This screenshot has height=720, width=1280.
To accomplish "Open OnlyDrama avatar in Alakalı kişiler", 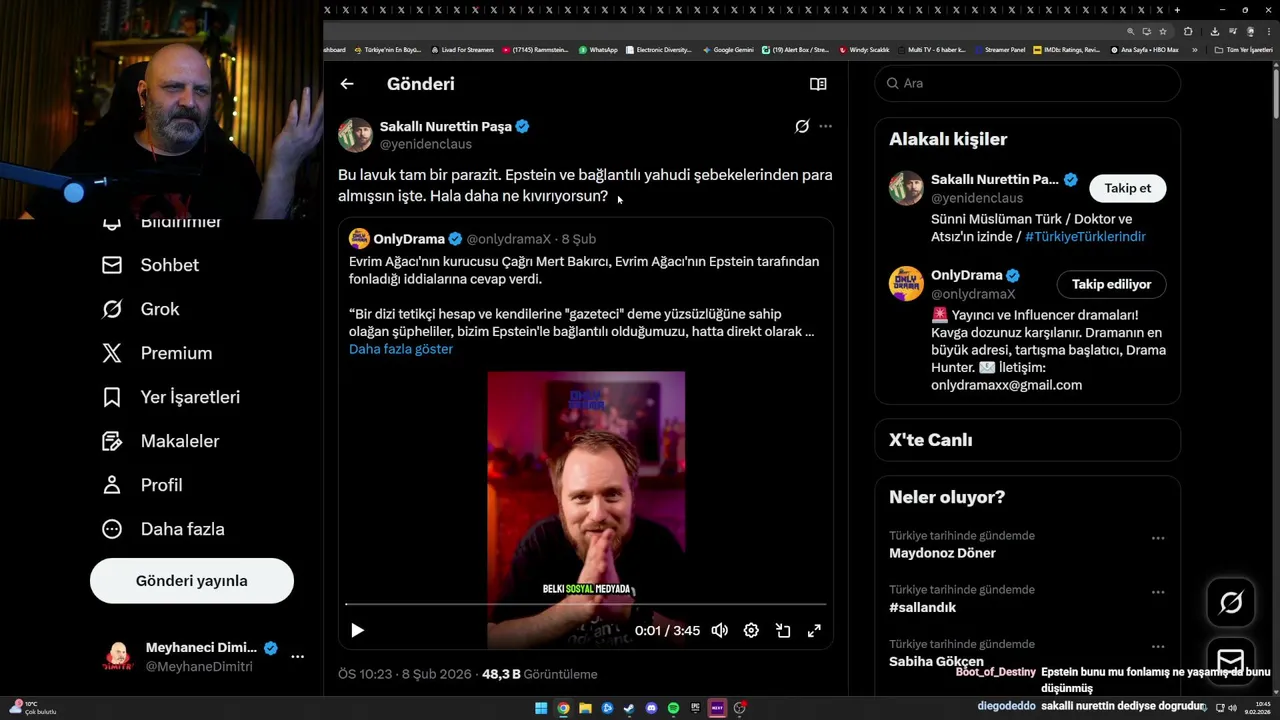I will 906,284.
